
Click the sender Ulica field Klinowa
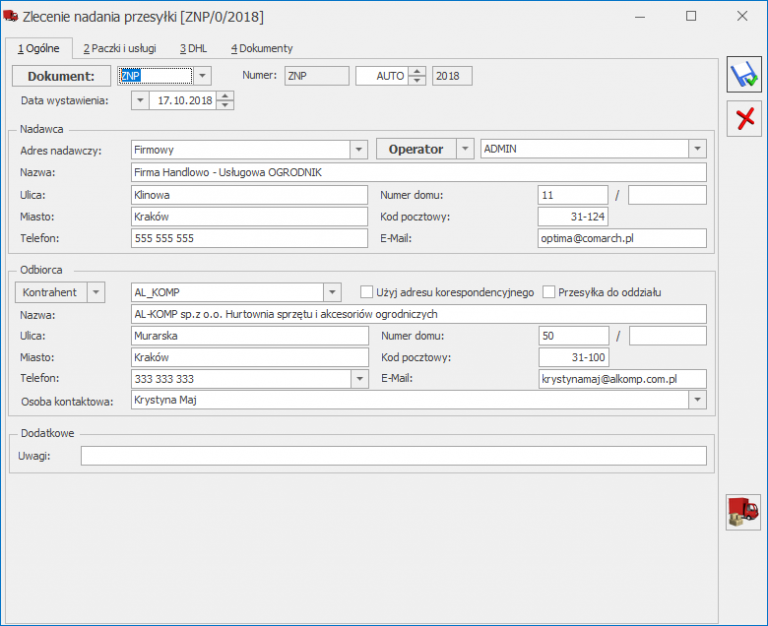click(x=249, y=195)
